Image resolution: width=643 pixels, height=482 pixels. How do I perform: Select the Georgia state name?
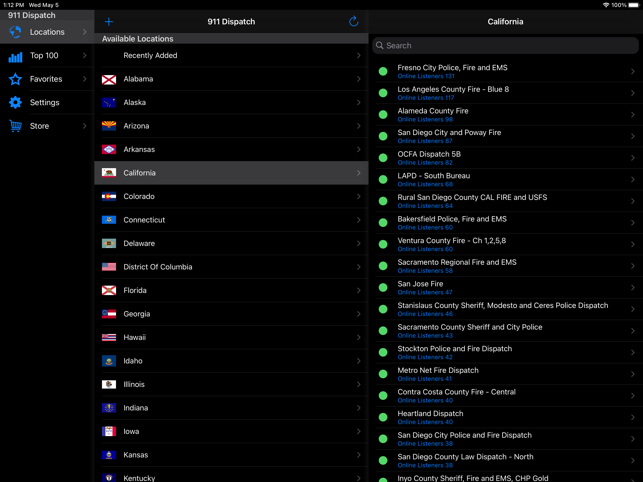click(137, 314)
